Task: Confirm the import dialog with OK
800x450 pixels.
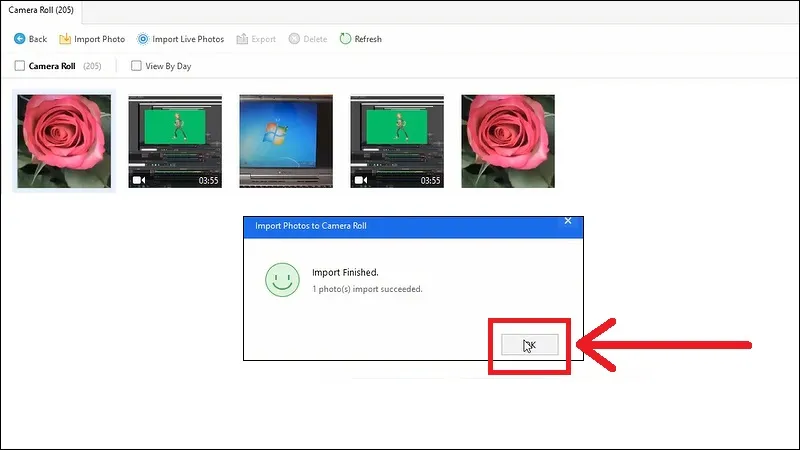Action: (530, 345)
